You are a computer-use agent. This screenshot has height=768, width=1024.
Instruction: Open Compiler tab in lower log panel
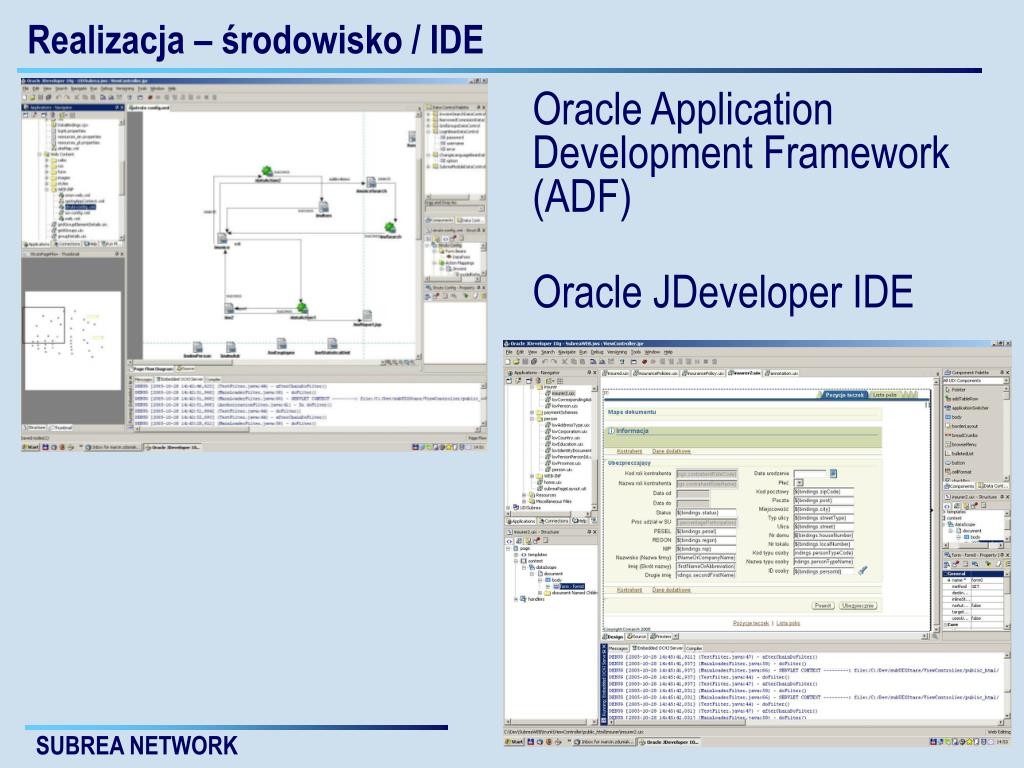click(694, 648)
